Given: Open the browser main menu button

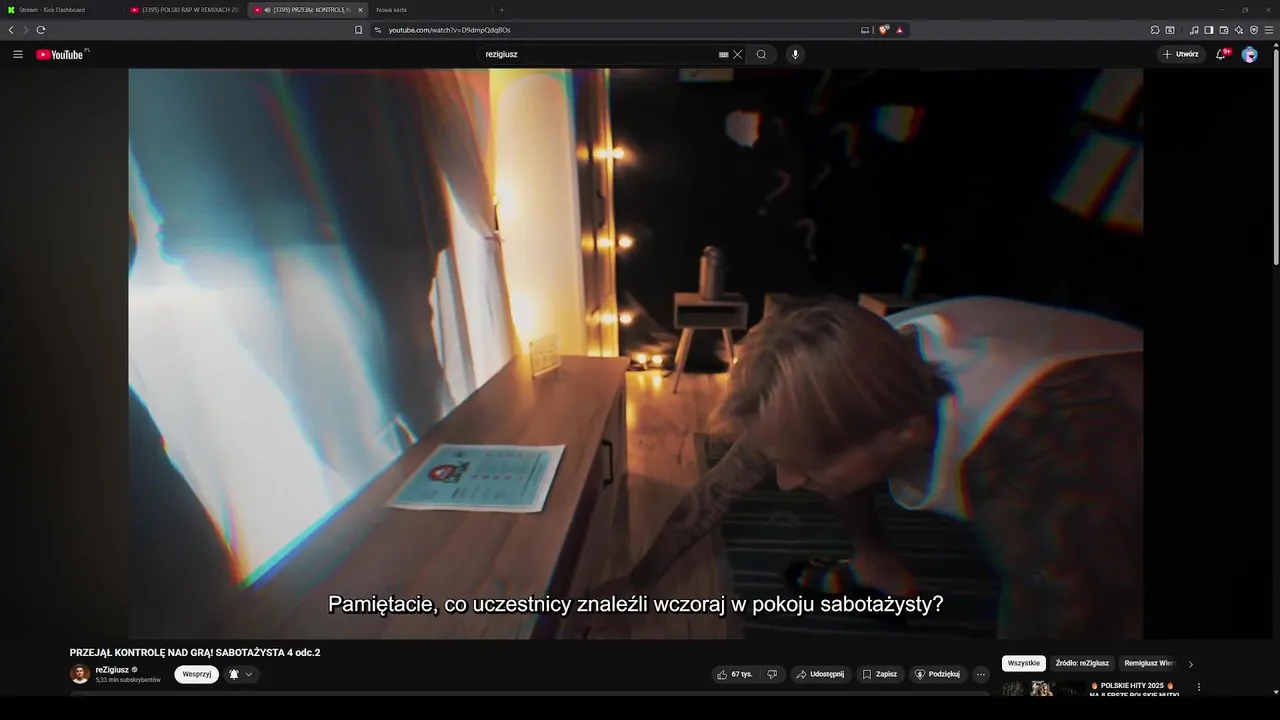Looking at the screenshot, I should click(x=1269, y=30).
